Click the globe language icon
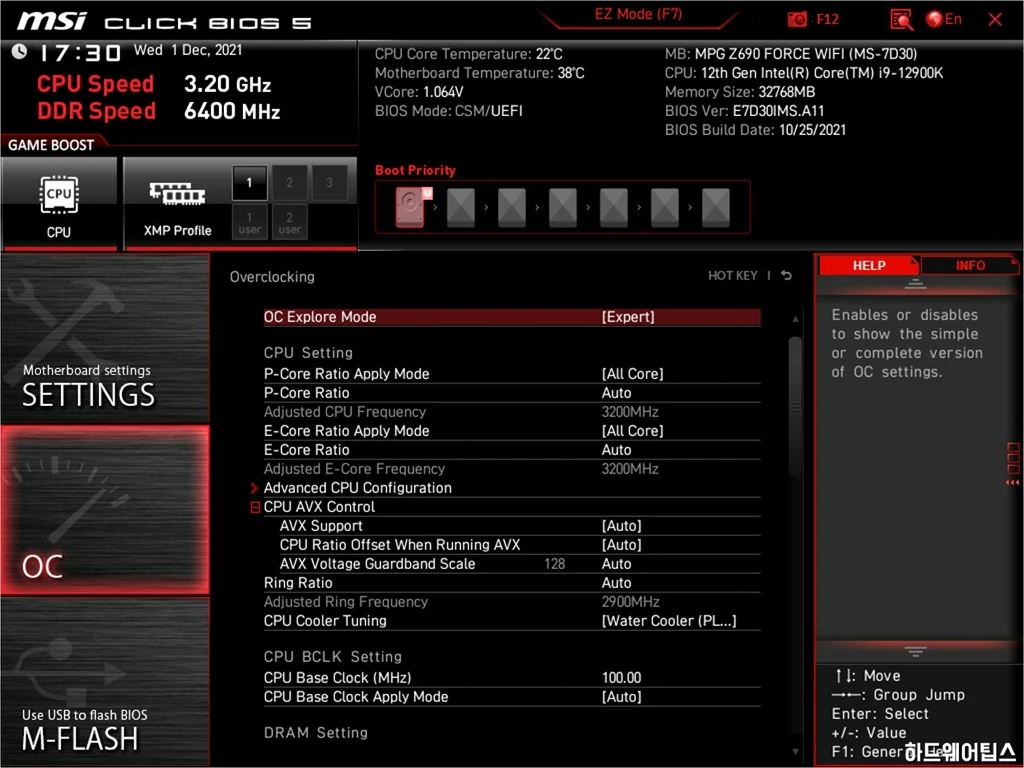Image resolution: width=1024 pixels, height=768 pixels. pyautogui.click(x=935, y=19)
